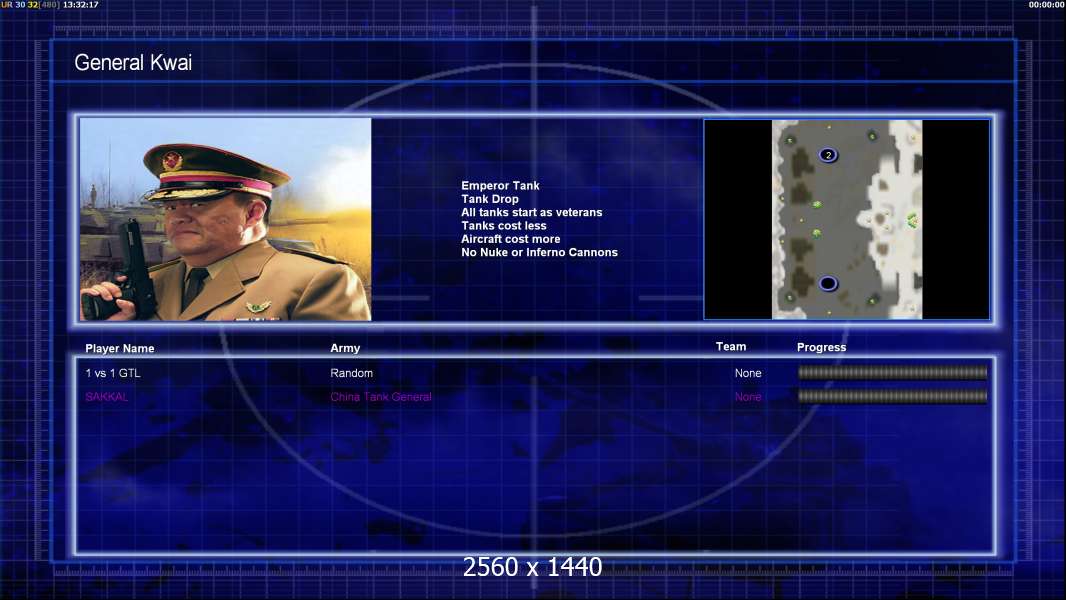Select the '1 vs 1 GTL' player name
This screenshot has height=600, width=1066.
(113, 373)
